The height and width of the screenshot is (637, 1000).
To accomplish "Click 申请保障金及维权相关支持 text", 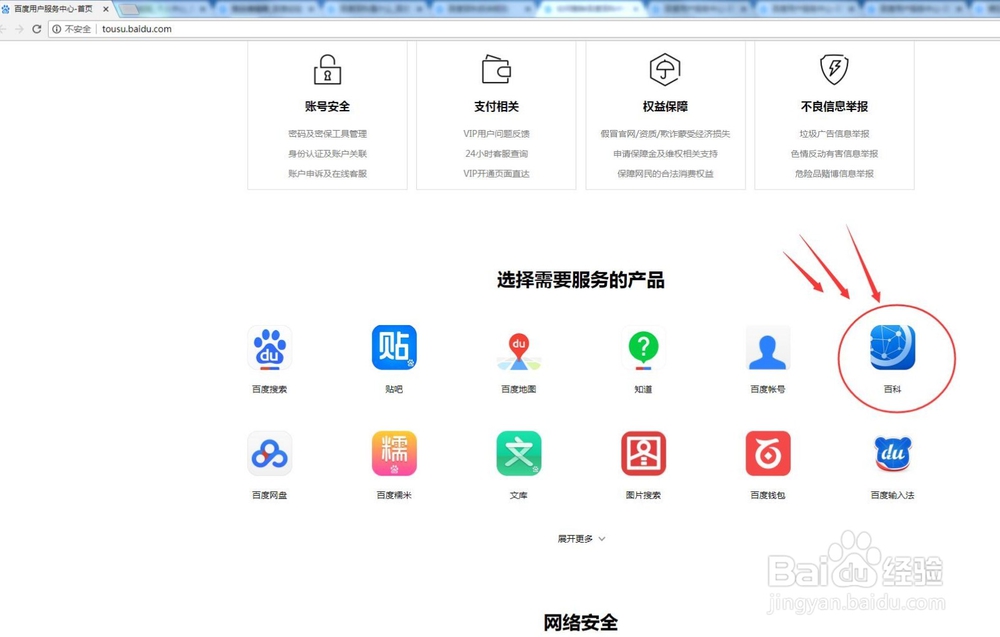I will point(665,154).
